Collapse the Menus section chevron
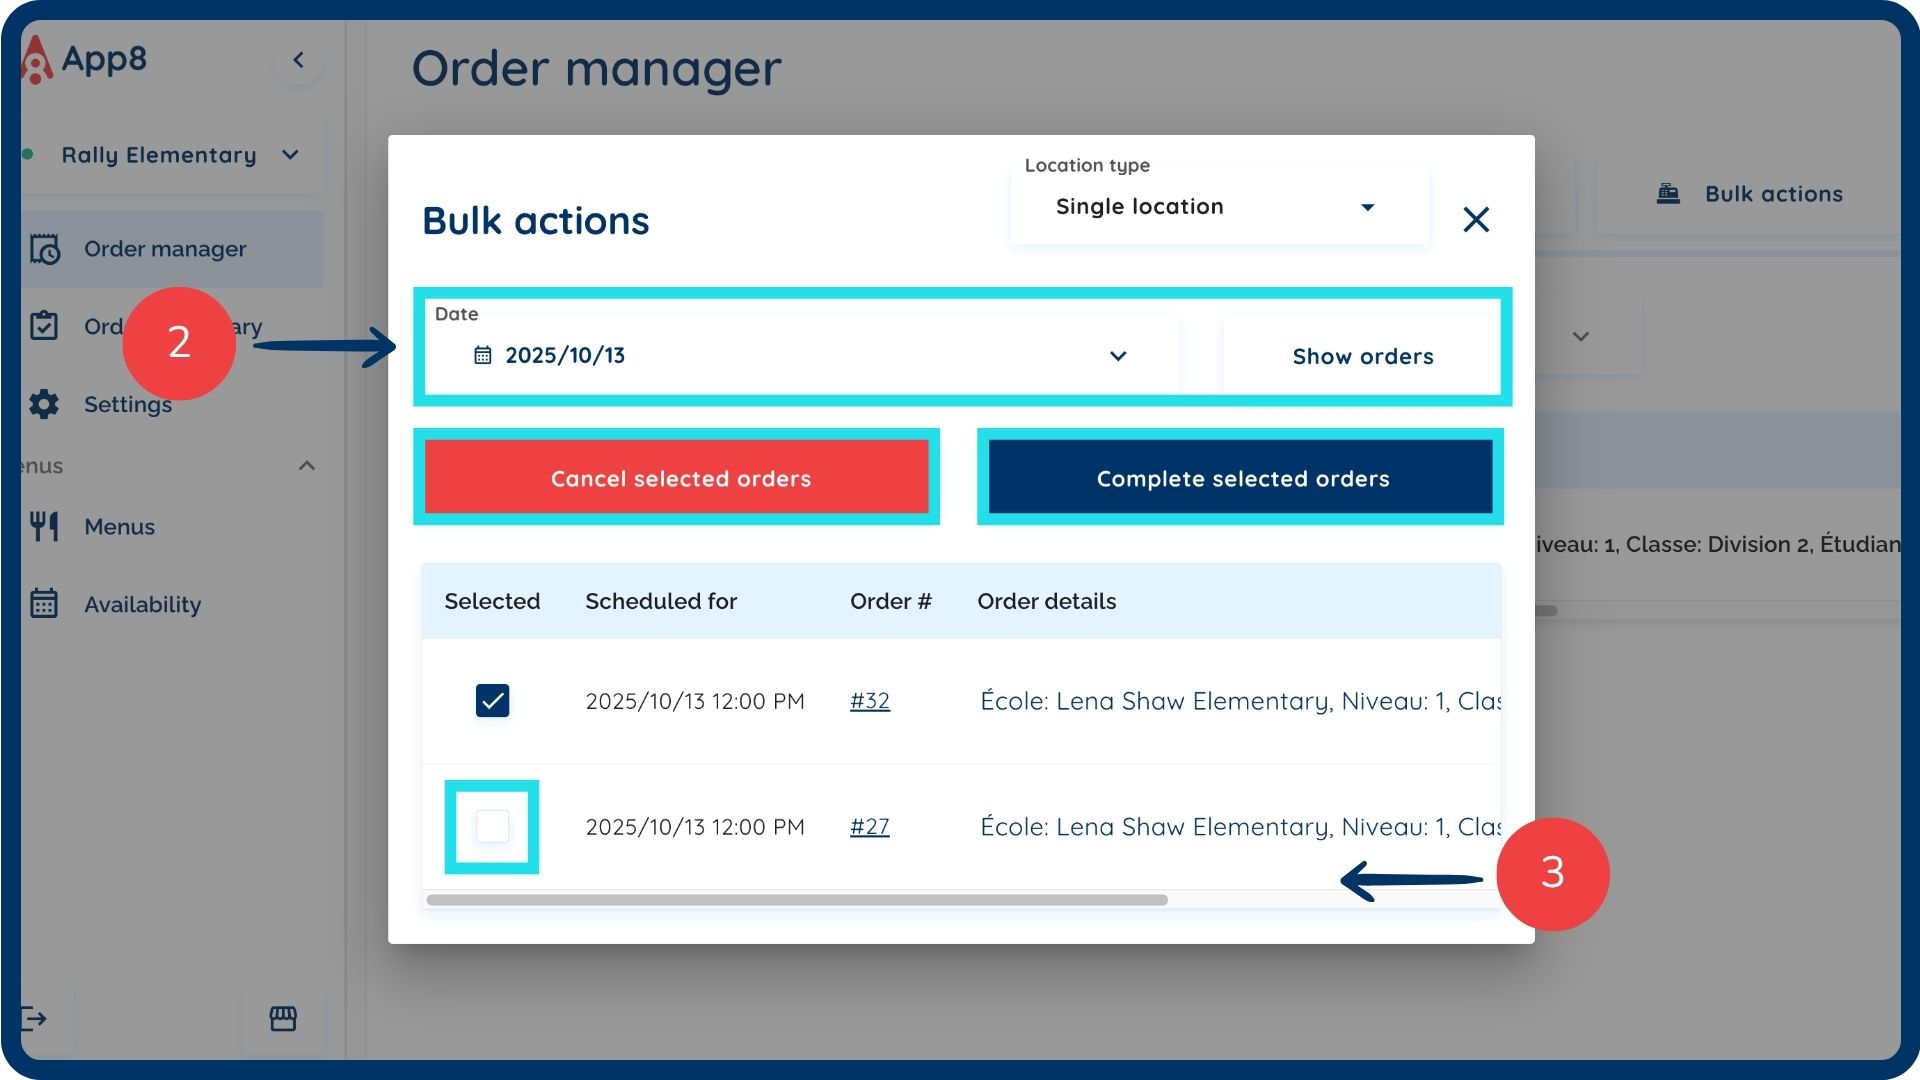 307,466
